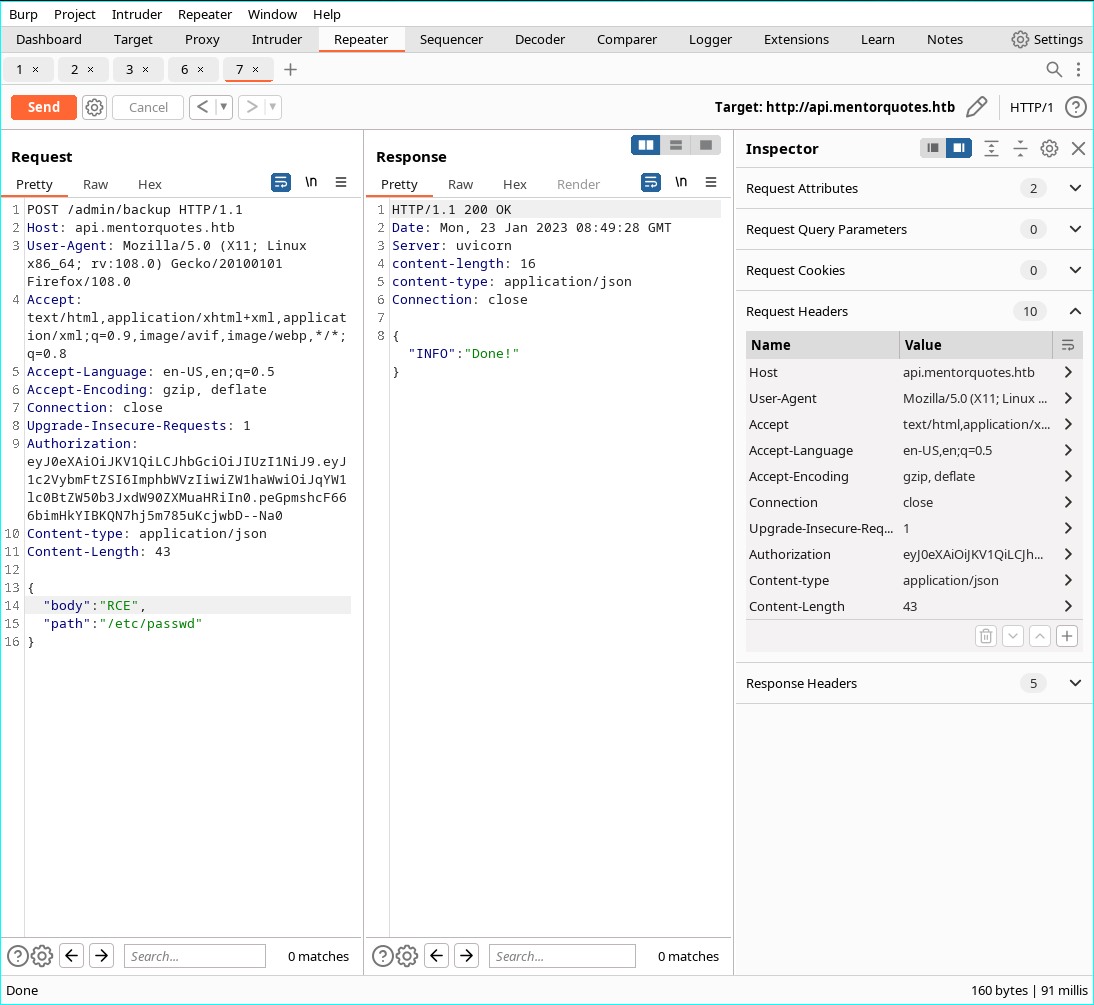The width and height of the screenshot is (1094, 1005).
Task: Open history back dropdown arrow
Action: click(x=223, y=107)
